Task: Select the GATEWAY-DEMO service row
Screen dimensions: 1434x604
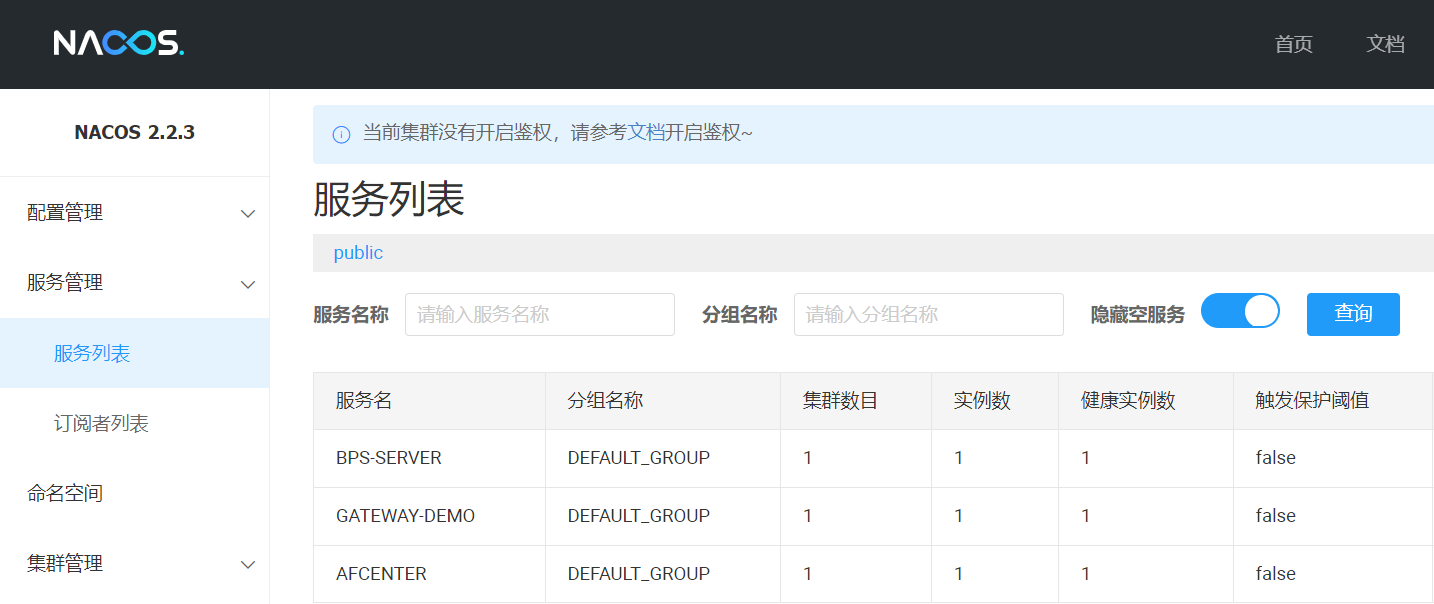Action: [x=405, y=516]
